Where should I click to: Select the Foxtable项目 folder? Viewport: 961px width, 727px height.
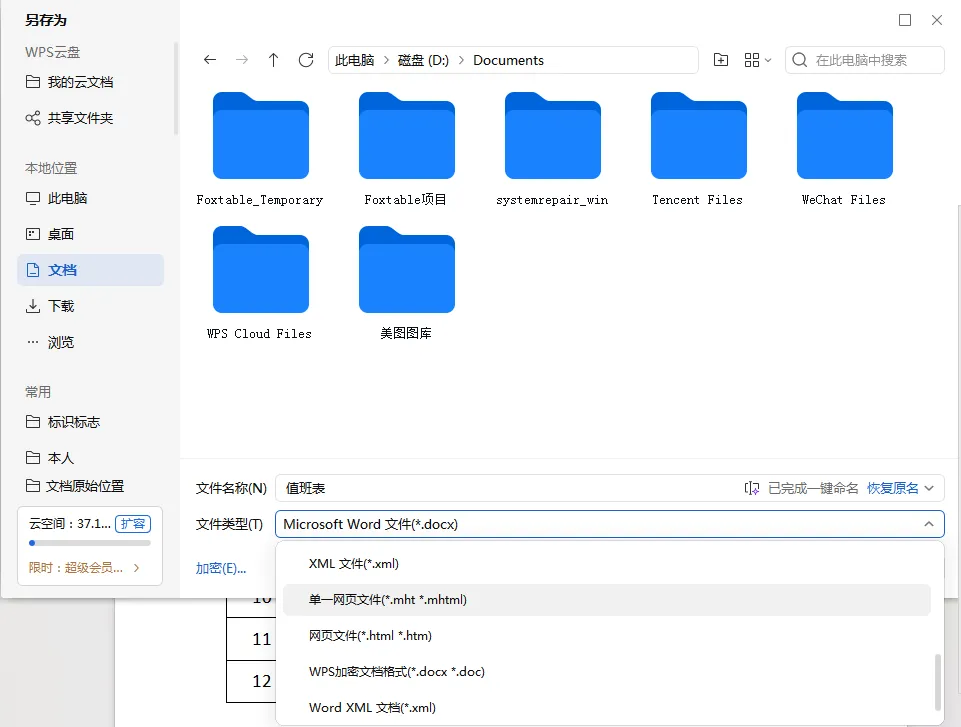click(x=406, y=150)
